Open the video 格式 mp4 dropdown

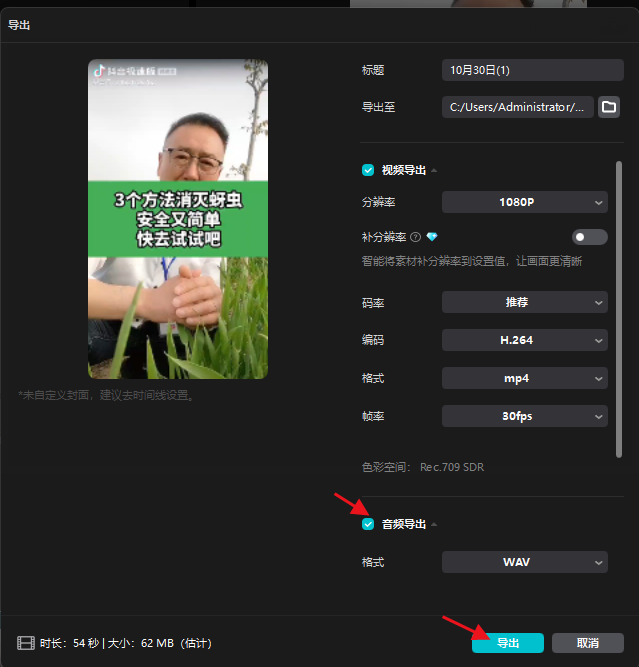[x=525, y=378]
